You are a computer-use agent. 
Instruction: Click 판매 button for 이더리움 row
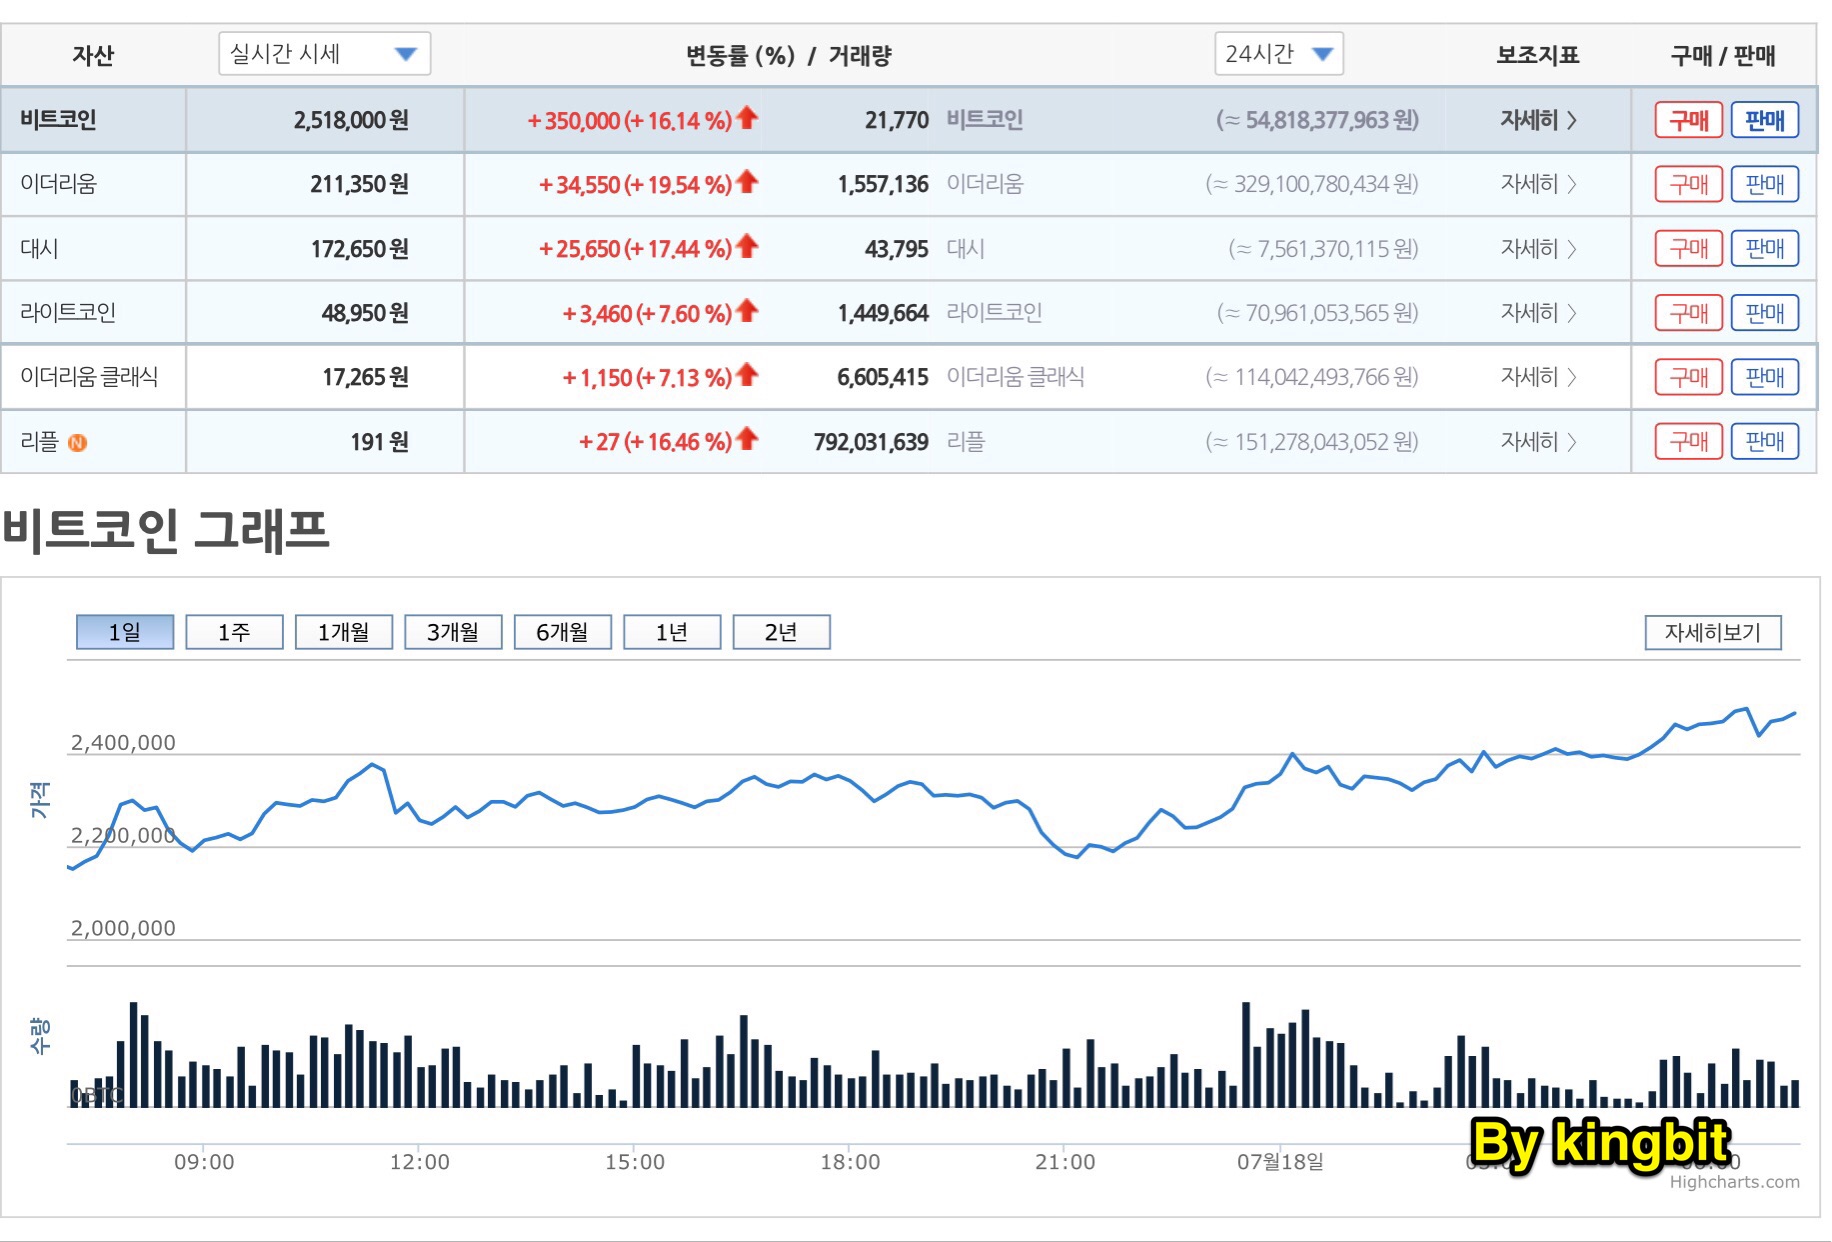1765,184
